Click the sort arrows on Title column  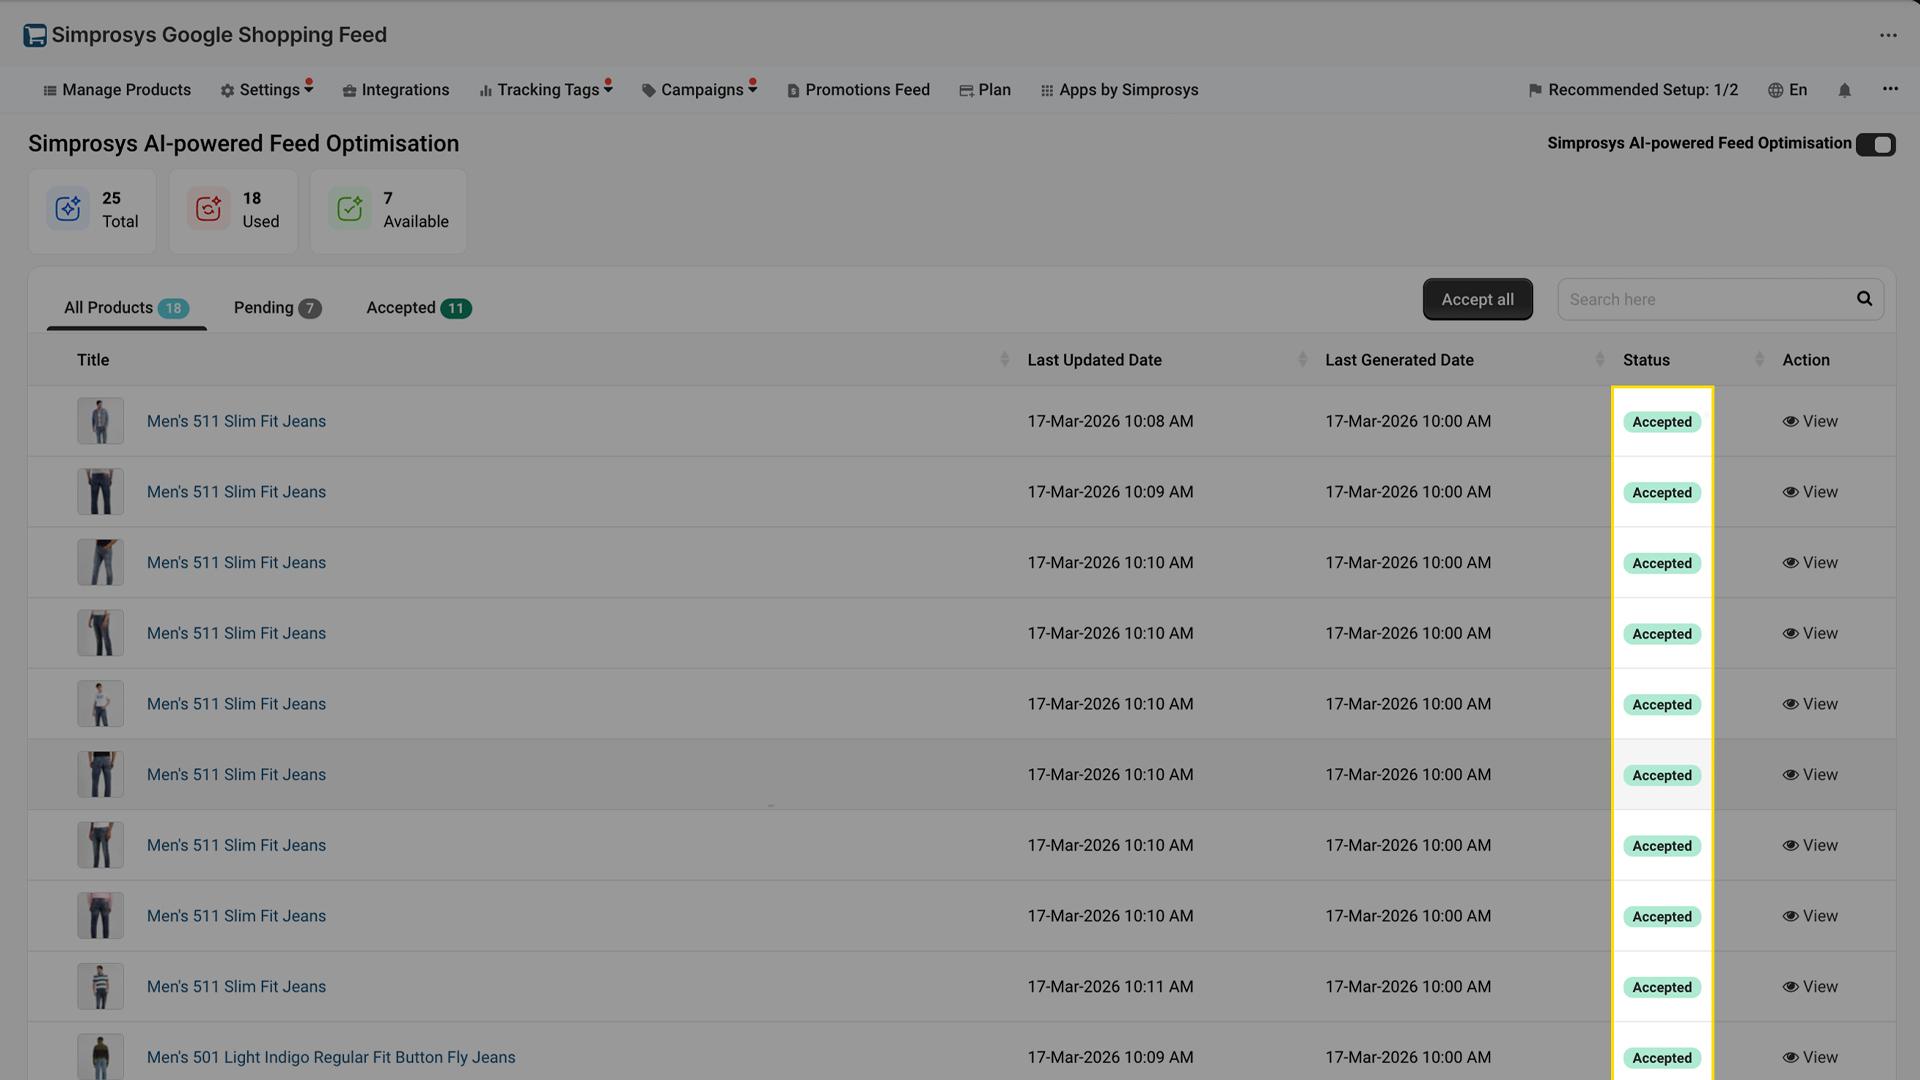coord(1004,359)
